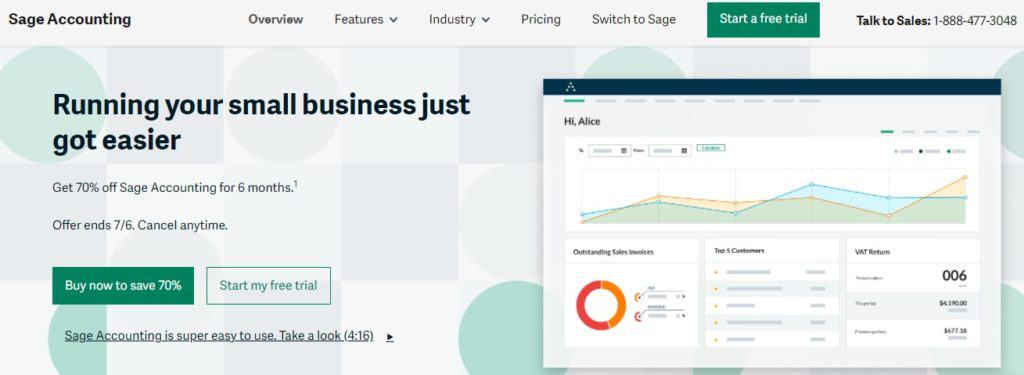Click the Start a free trial button
1024x375 pixels.
coord(763,20)
